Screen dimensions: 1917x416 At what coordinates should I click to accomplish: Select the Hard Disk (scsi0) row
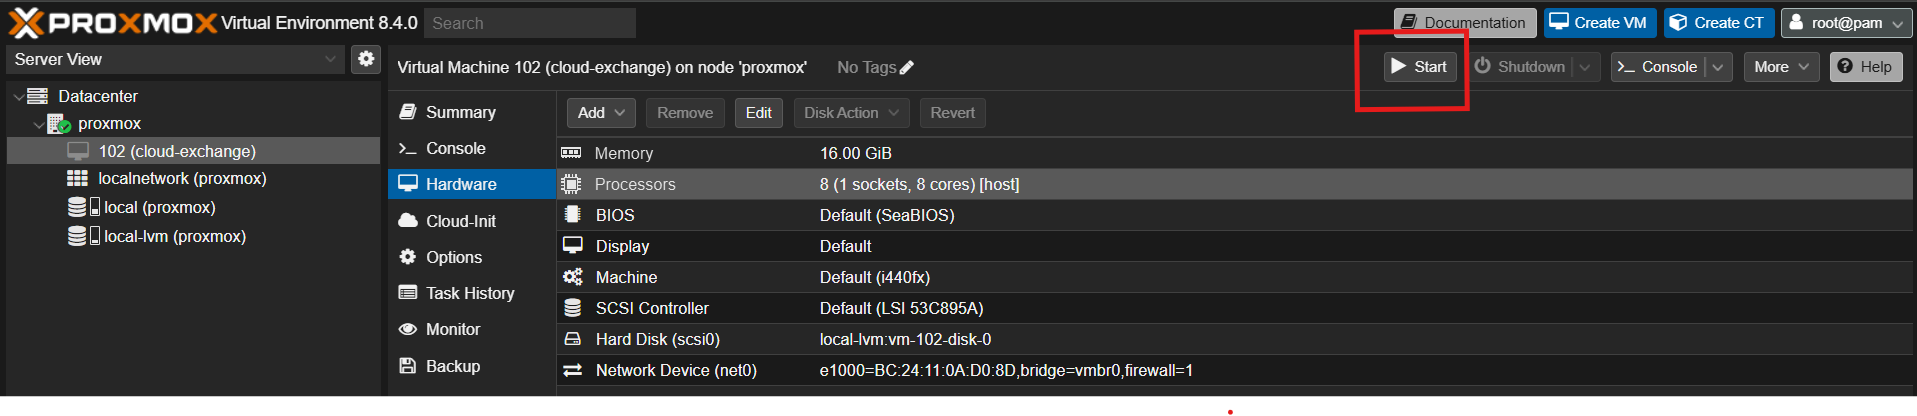click(1234, 339)
